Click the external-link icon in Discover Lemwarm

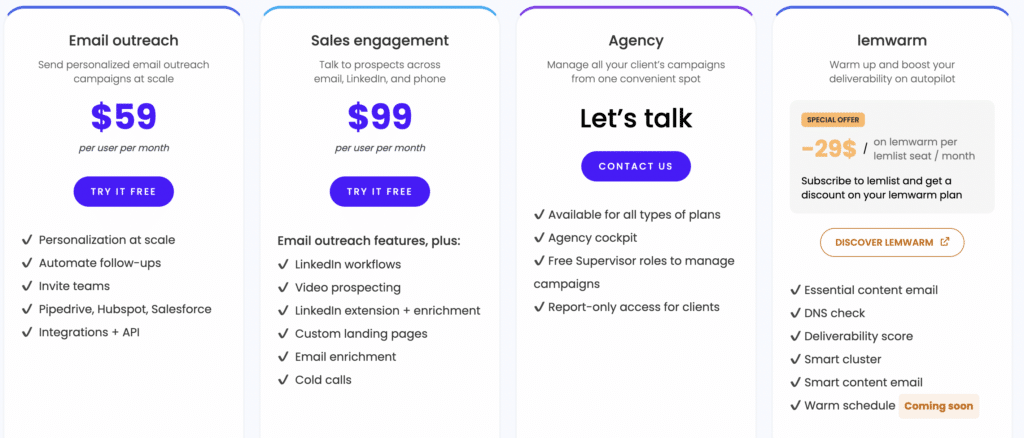944,242
